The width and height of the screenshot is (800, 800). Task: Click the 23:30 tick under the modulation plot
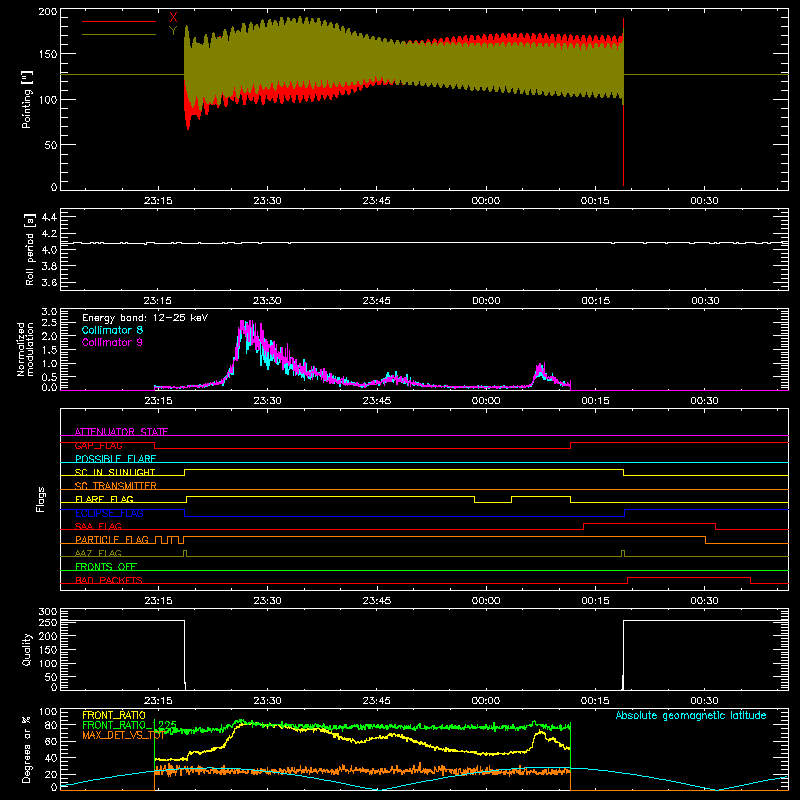pyautogui.click(x=267, y=401)
